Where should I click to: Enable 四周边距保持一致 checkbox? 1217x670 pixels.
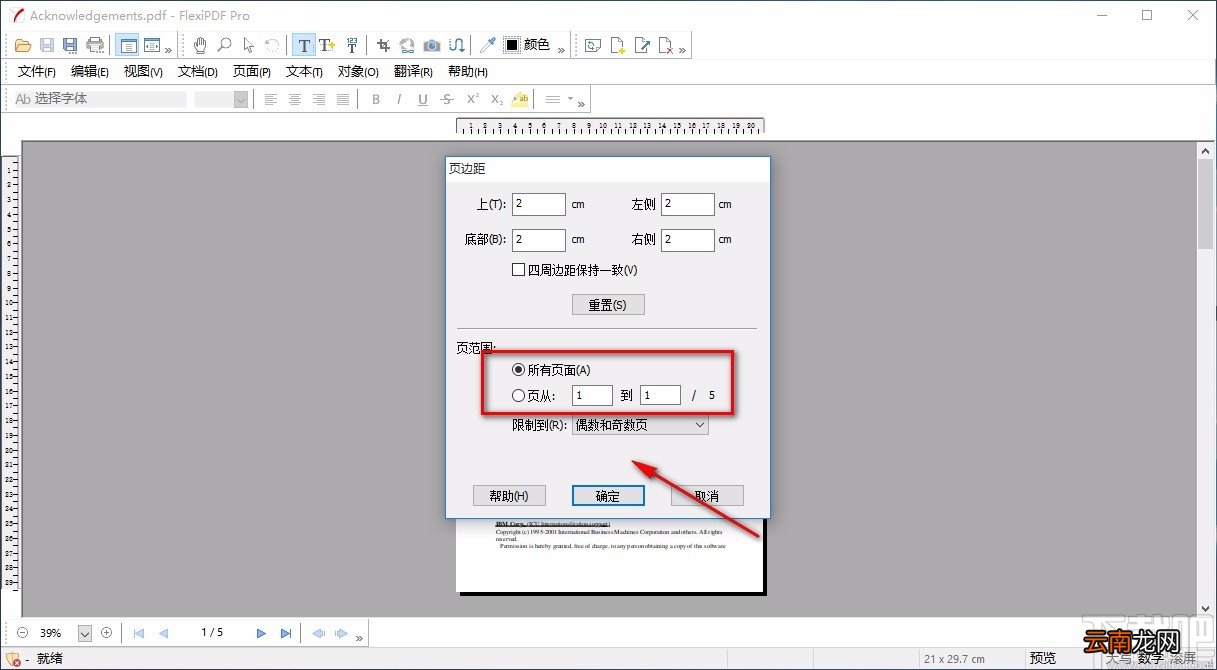click(518, 269)
